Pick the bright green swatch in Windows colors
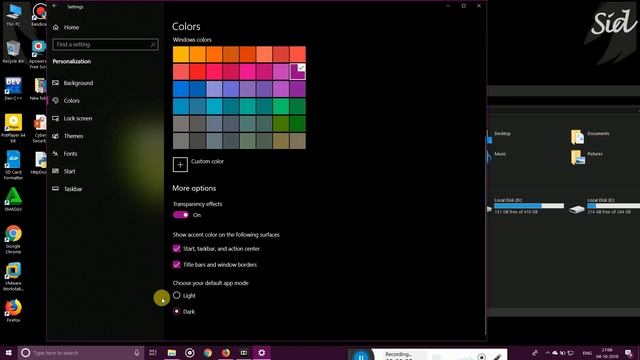 pyautogui.click(x=281, y=106)
